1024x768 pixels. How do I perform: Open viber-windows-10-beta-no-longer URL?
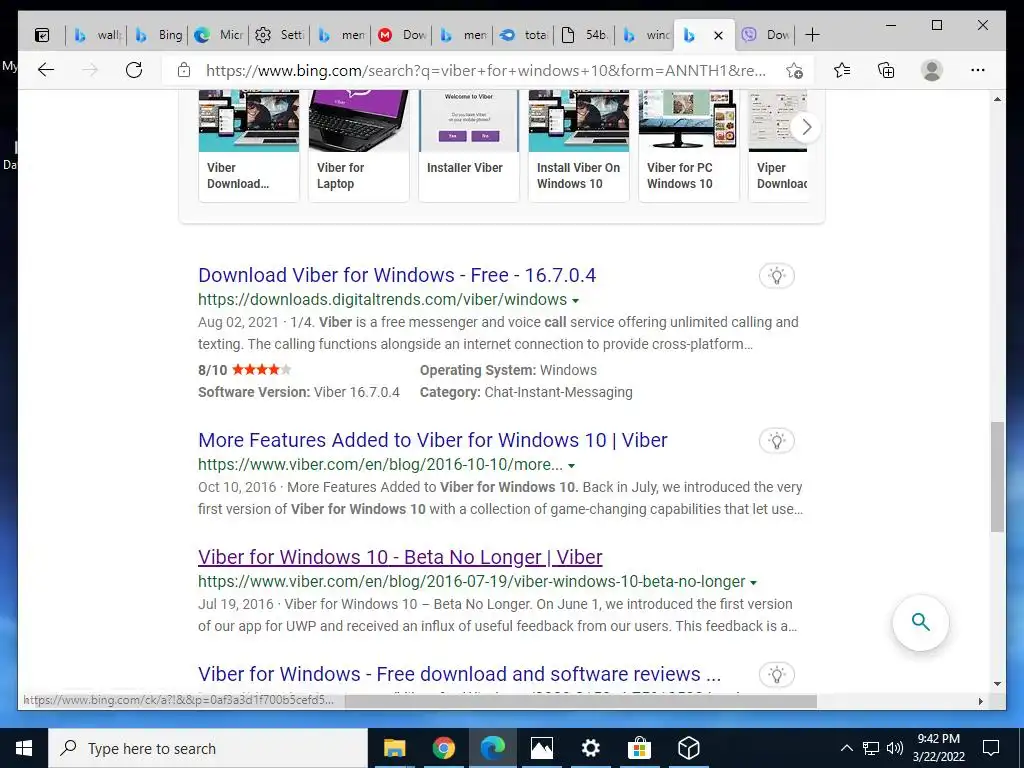coord(472,581)
